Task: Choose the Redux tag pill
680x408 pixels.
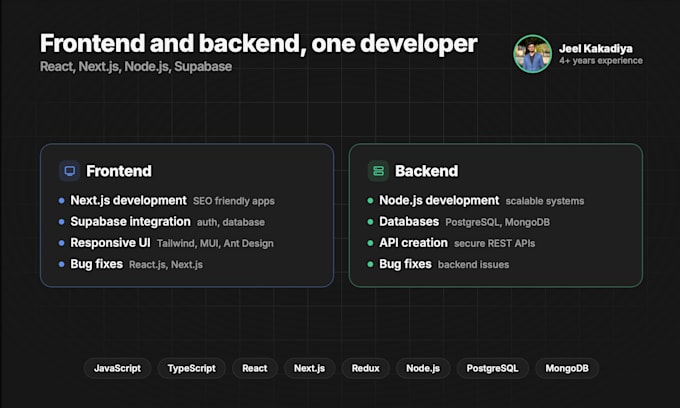Action: (x=365, y=369)
